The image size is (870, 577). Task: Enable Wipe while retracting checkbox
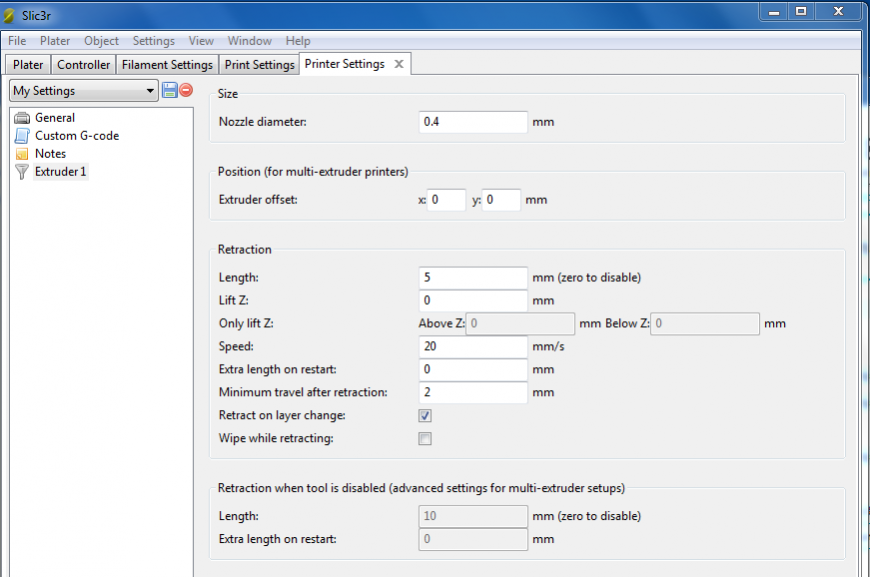[425, 439]
